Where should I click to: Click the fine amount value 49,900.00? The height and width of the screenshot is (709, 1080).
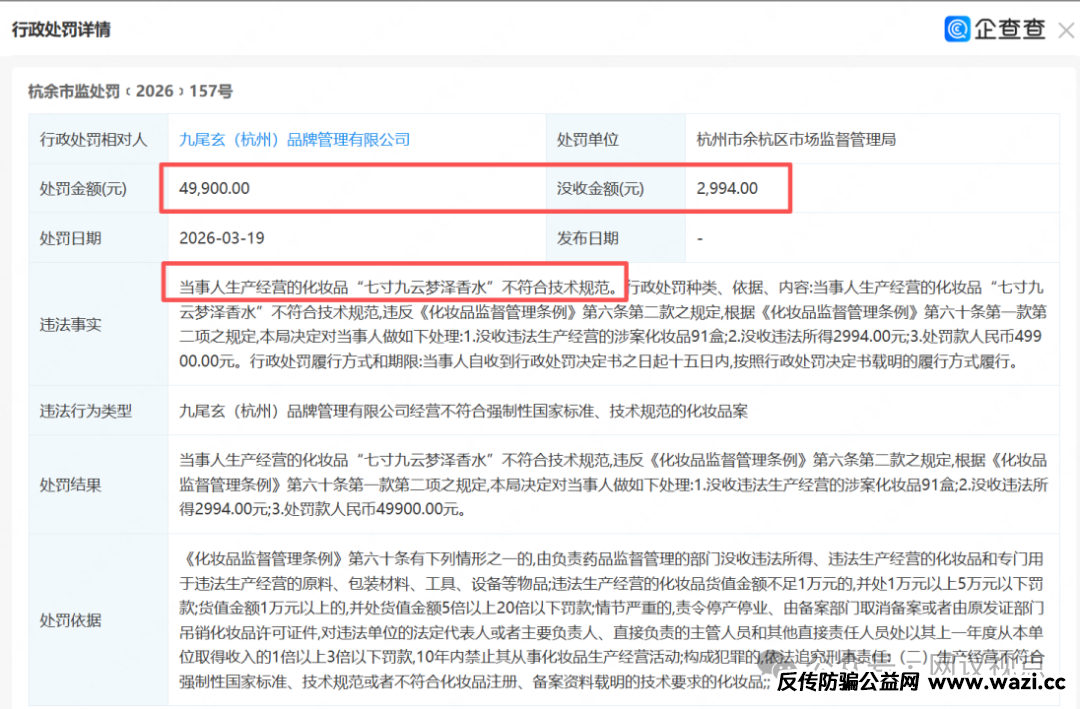point(214,188)
